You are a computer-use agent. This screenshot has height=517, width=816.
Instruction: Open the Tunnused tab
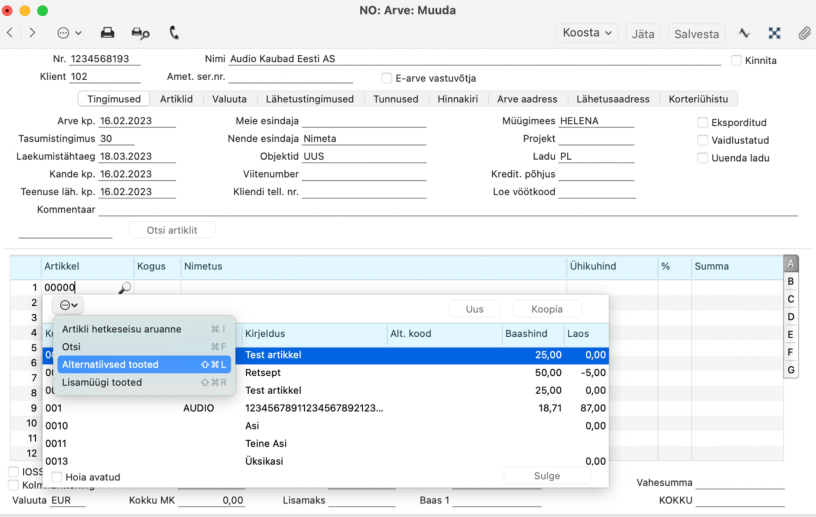coord(396,99)
